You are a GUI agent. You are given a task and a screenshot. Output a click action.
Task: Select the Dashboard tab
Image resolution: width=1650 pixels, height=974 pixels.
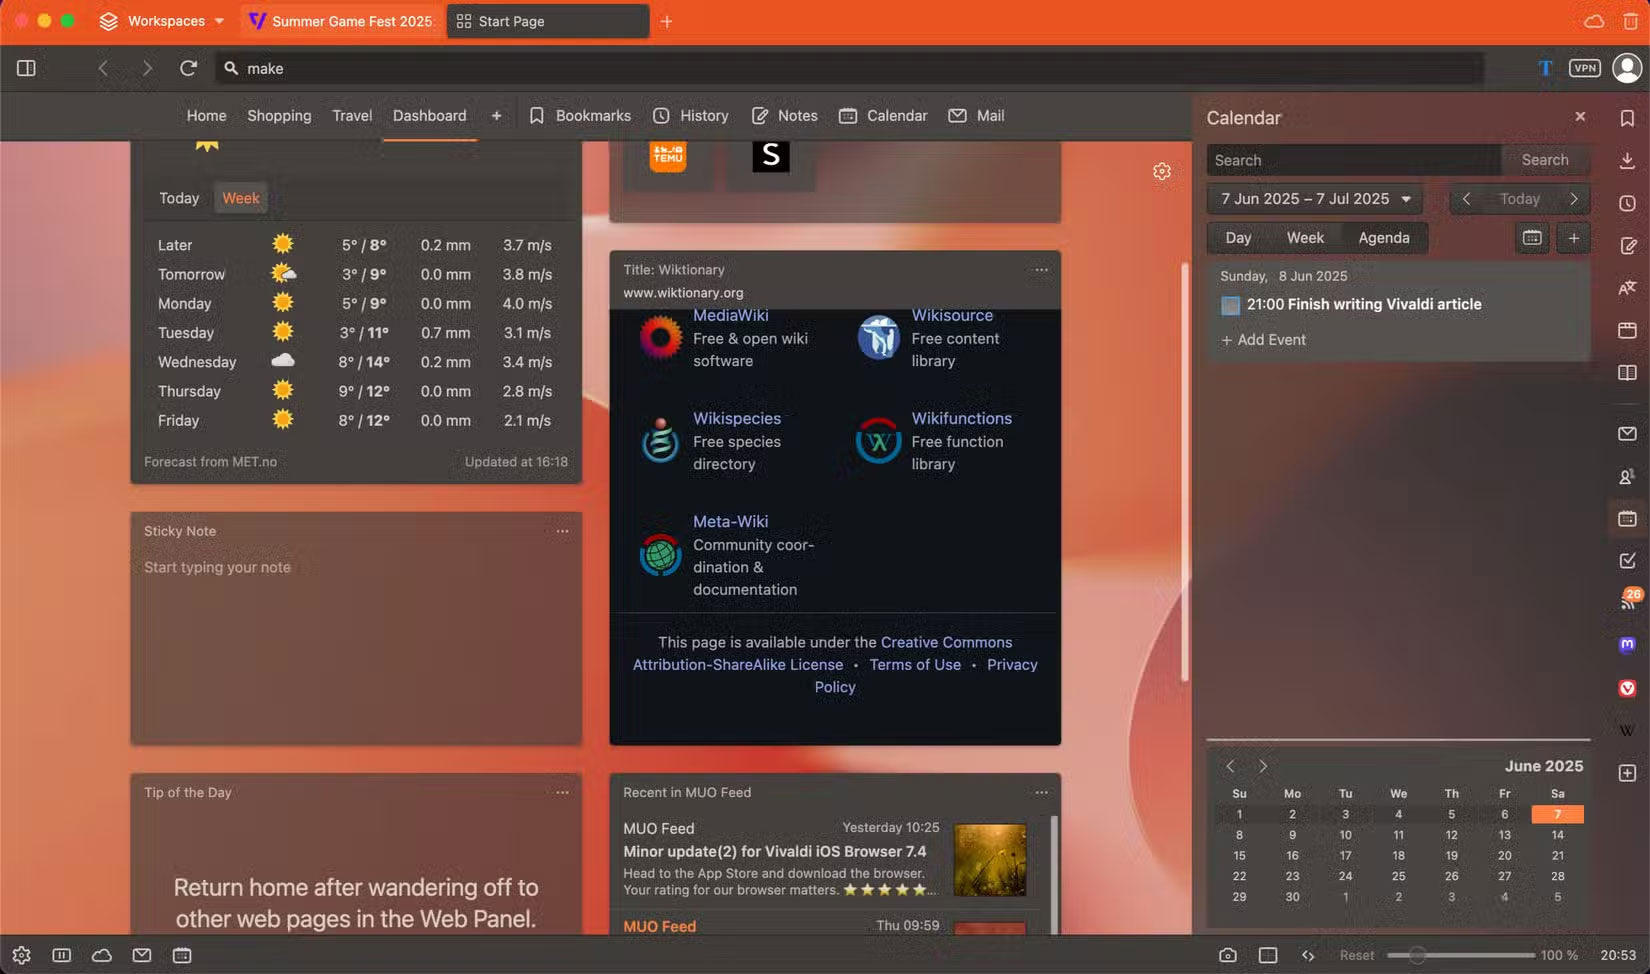click(x=430, y=116)
